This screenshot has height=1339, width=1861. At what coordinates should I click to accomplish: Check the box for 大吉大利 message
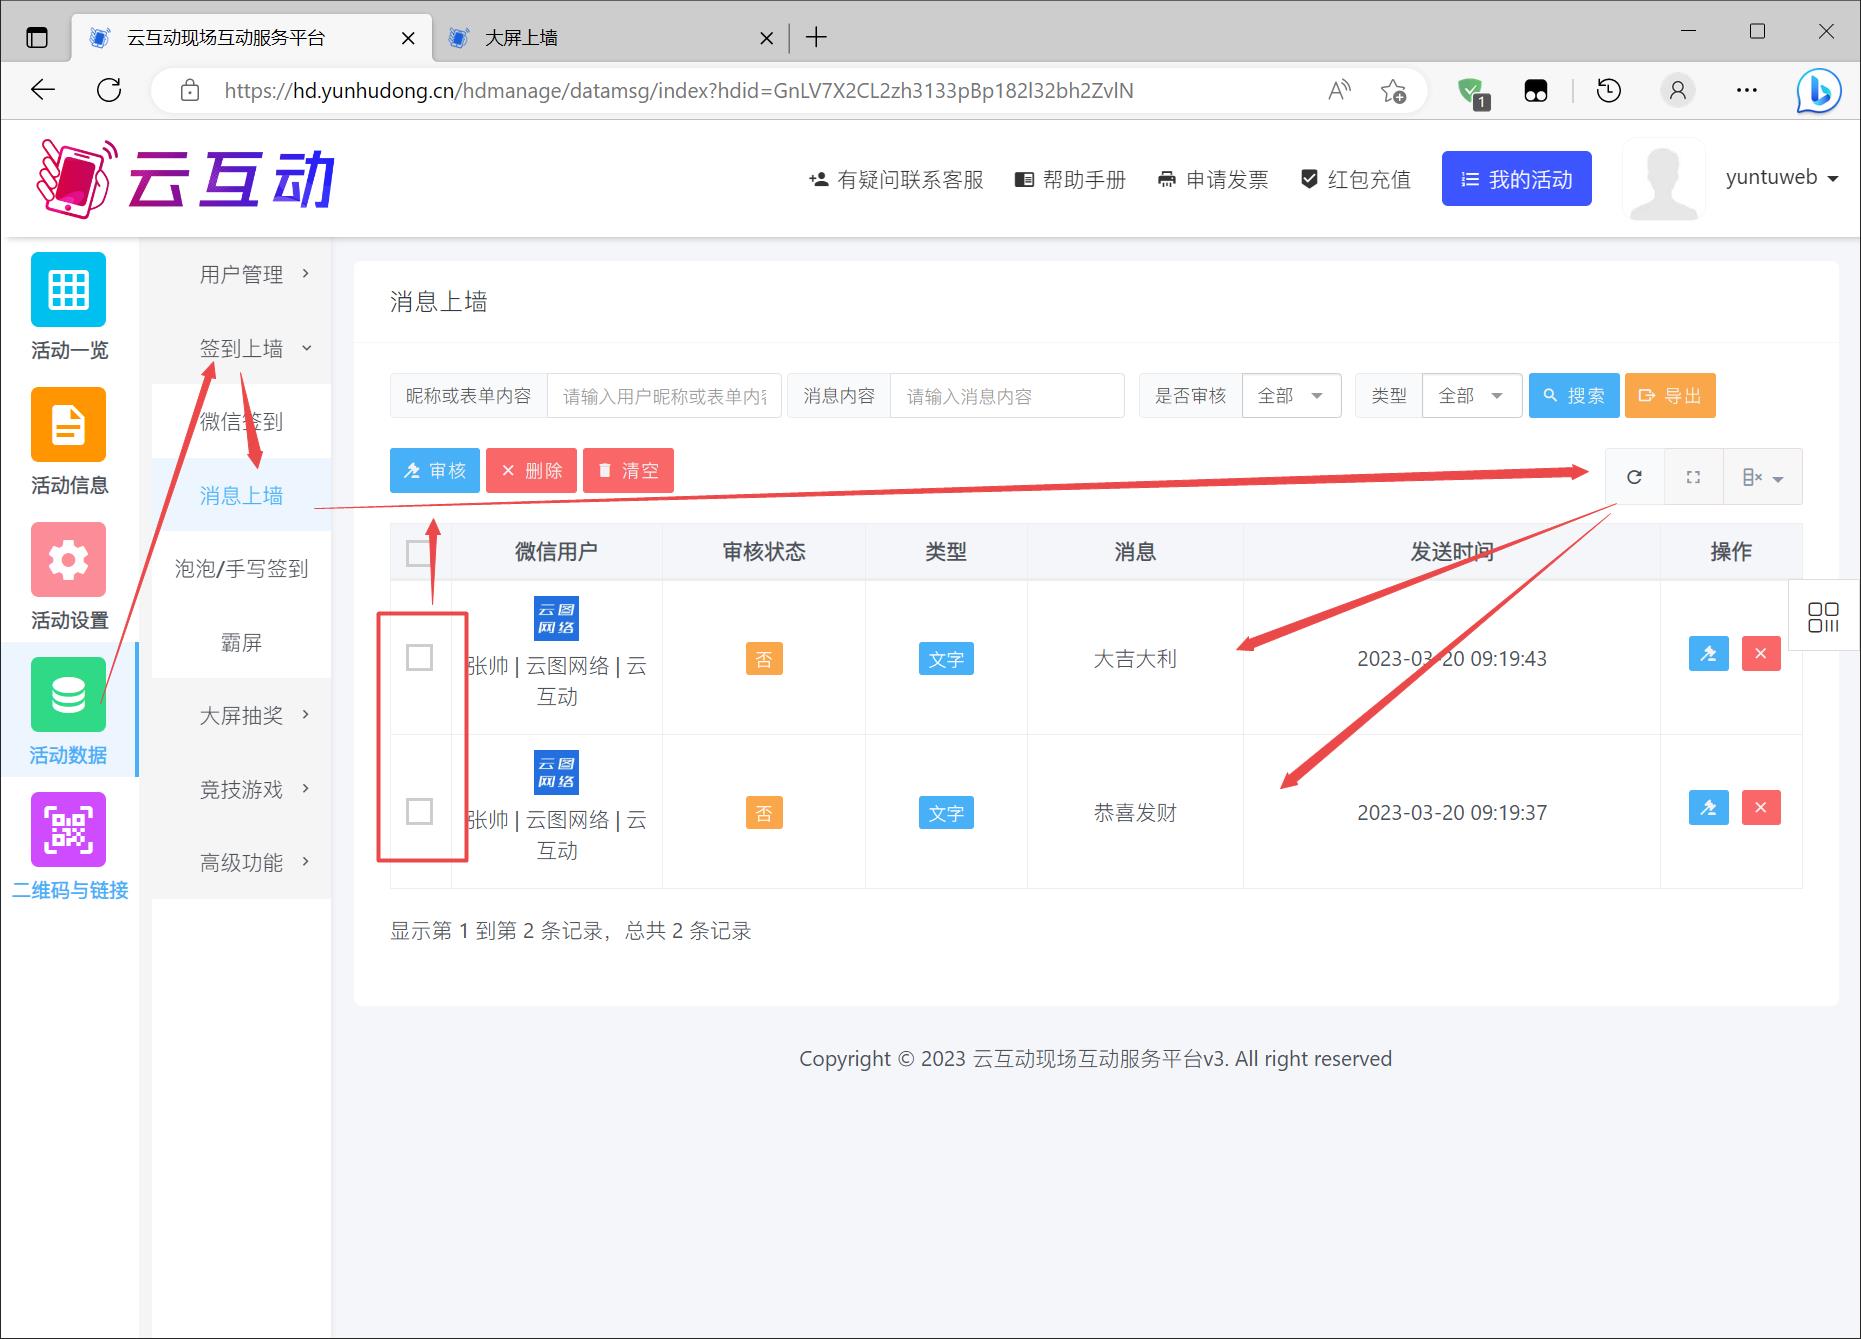(x=419, y=658)
